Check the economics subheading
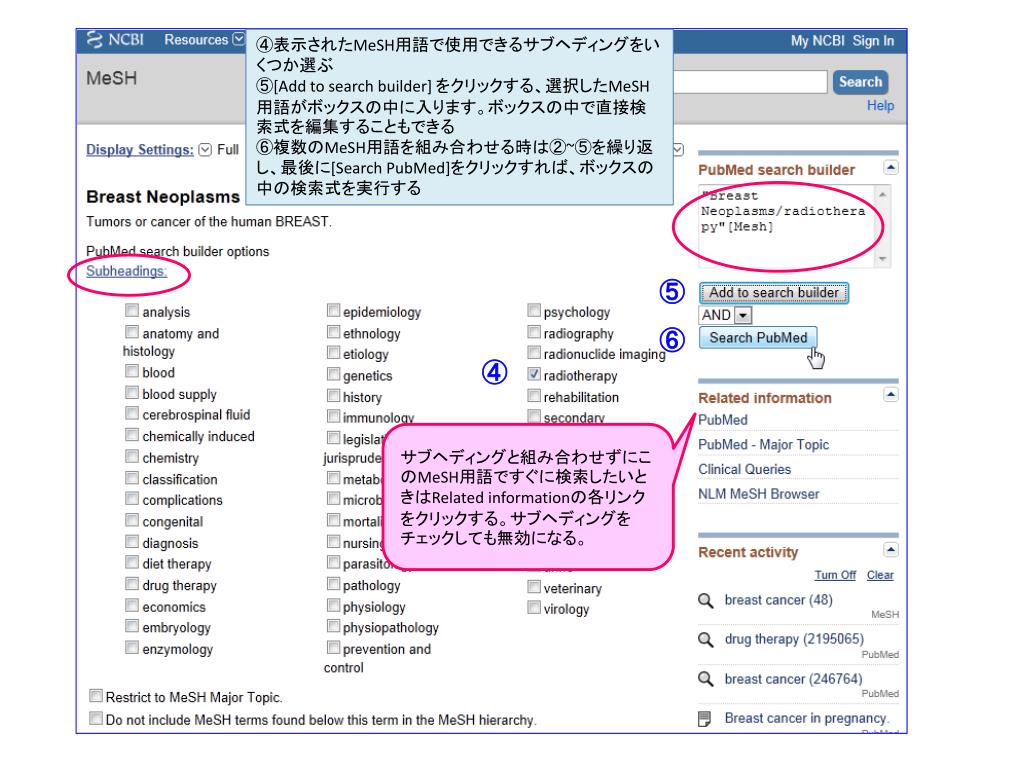 coord(132,605)
